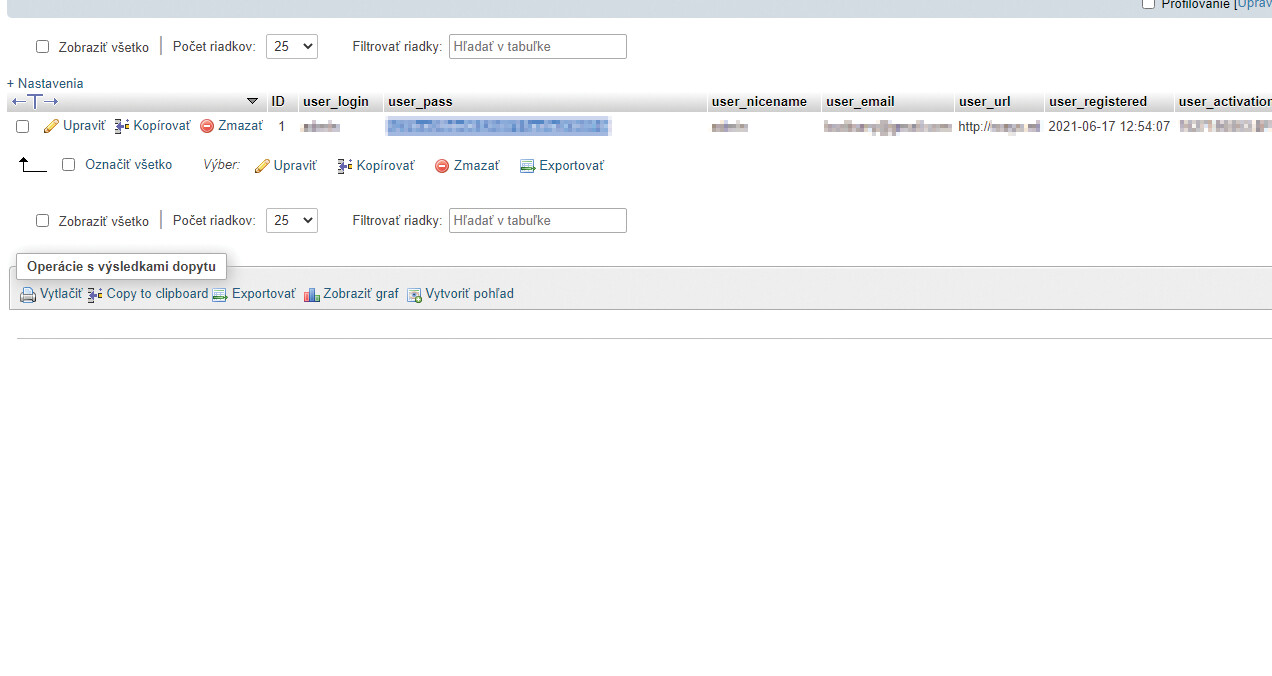Click the Copy to clipboard icon

coord(95,295)
